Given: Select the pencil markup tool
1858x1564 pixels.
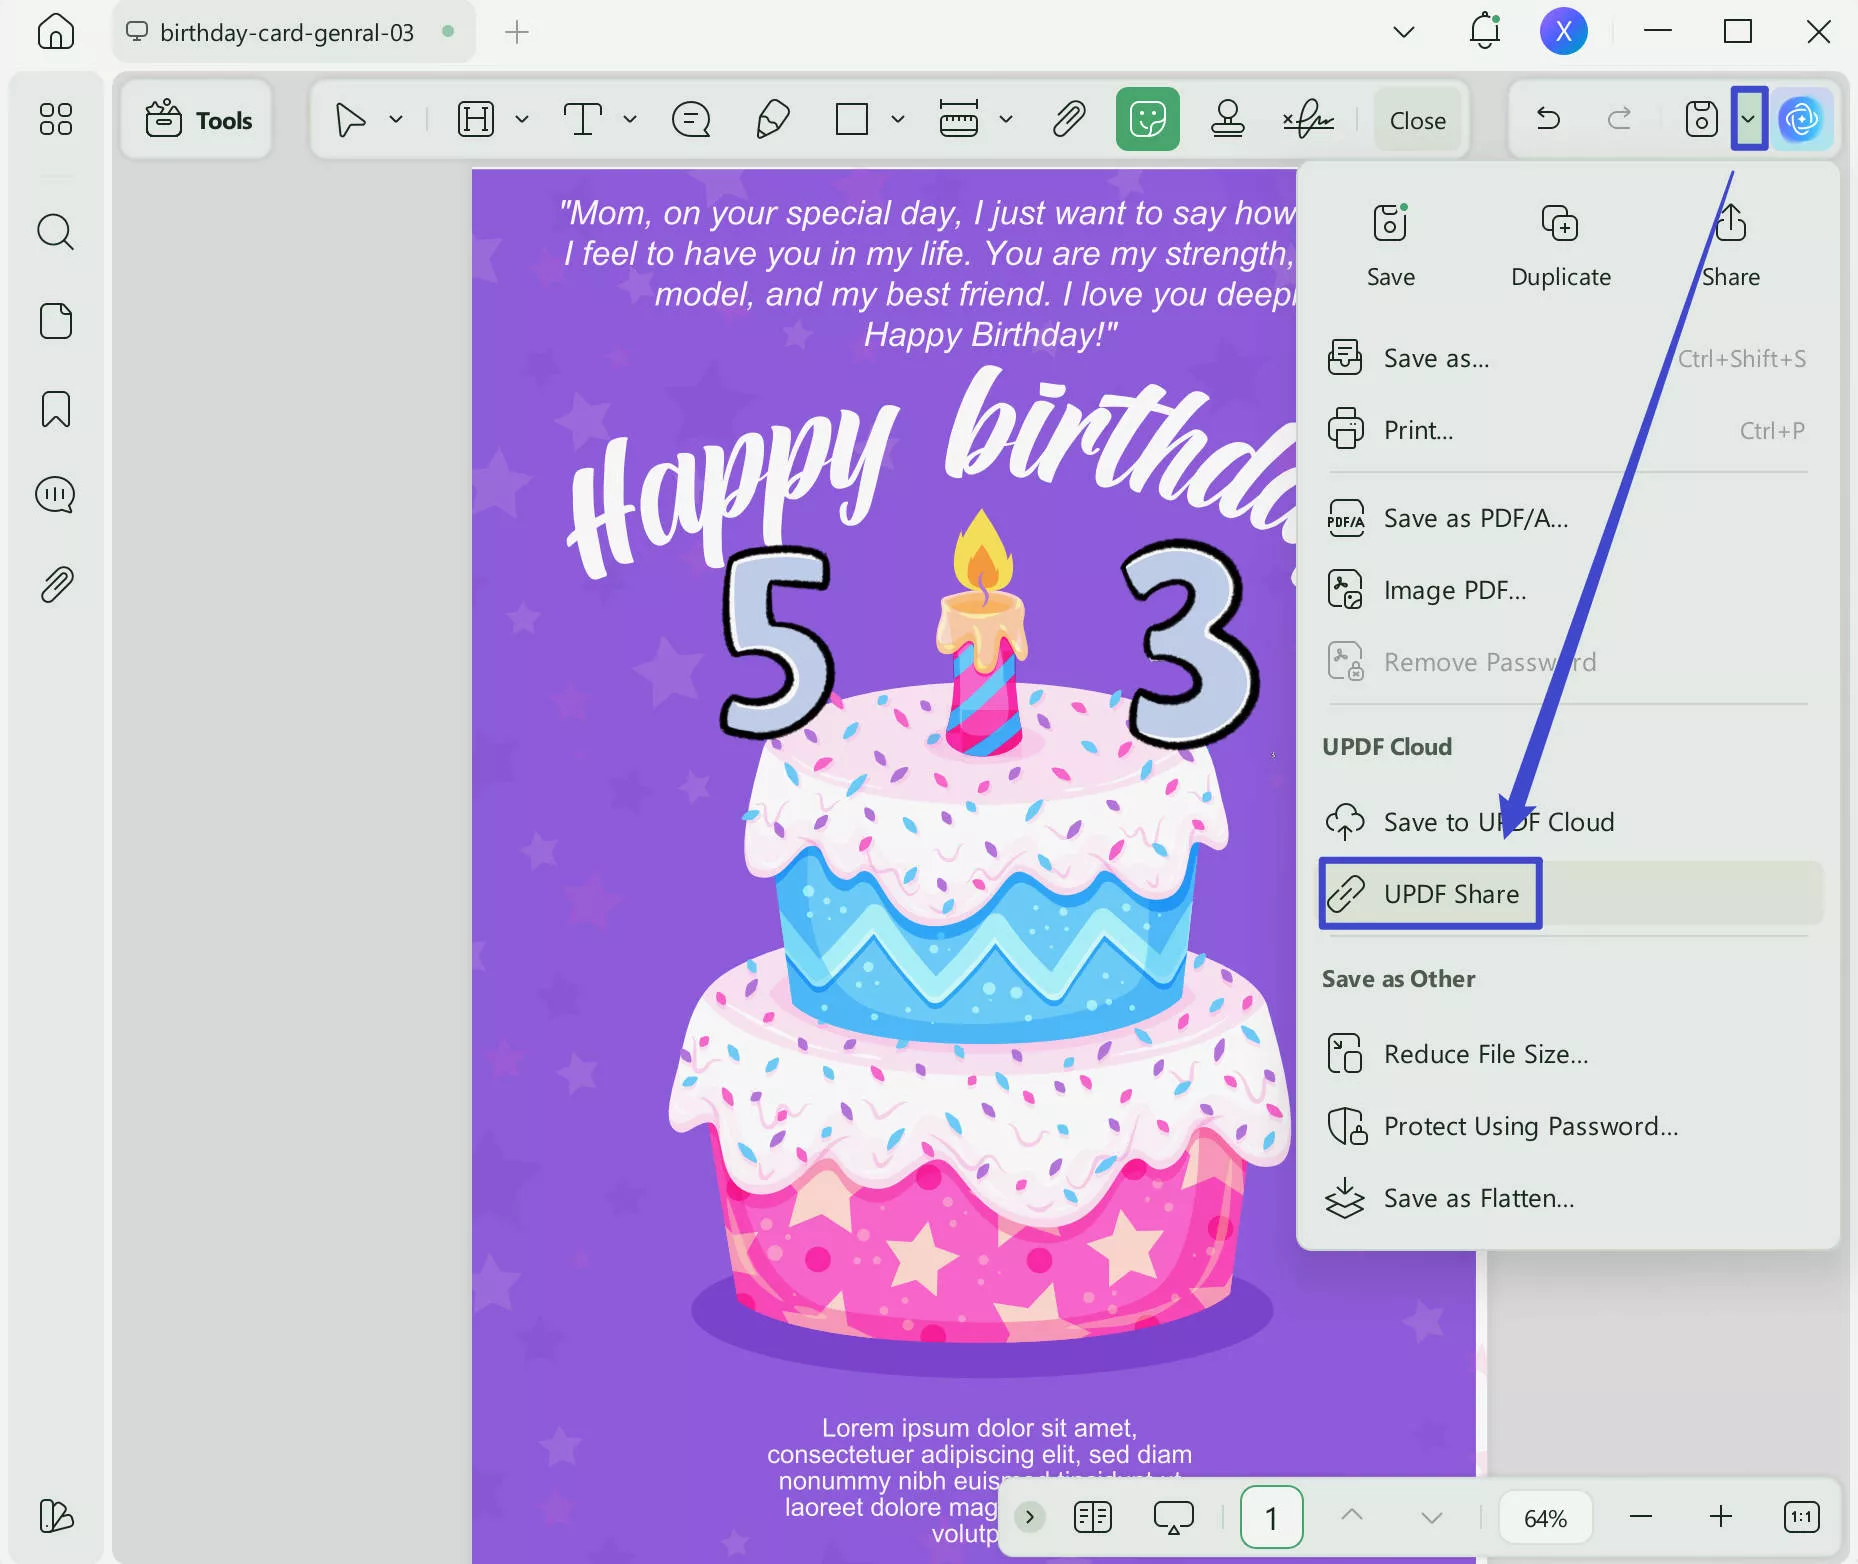Looking at the screenshot, I should pos(770,118).
